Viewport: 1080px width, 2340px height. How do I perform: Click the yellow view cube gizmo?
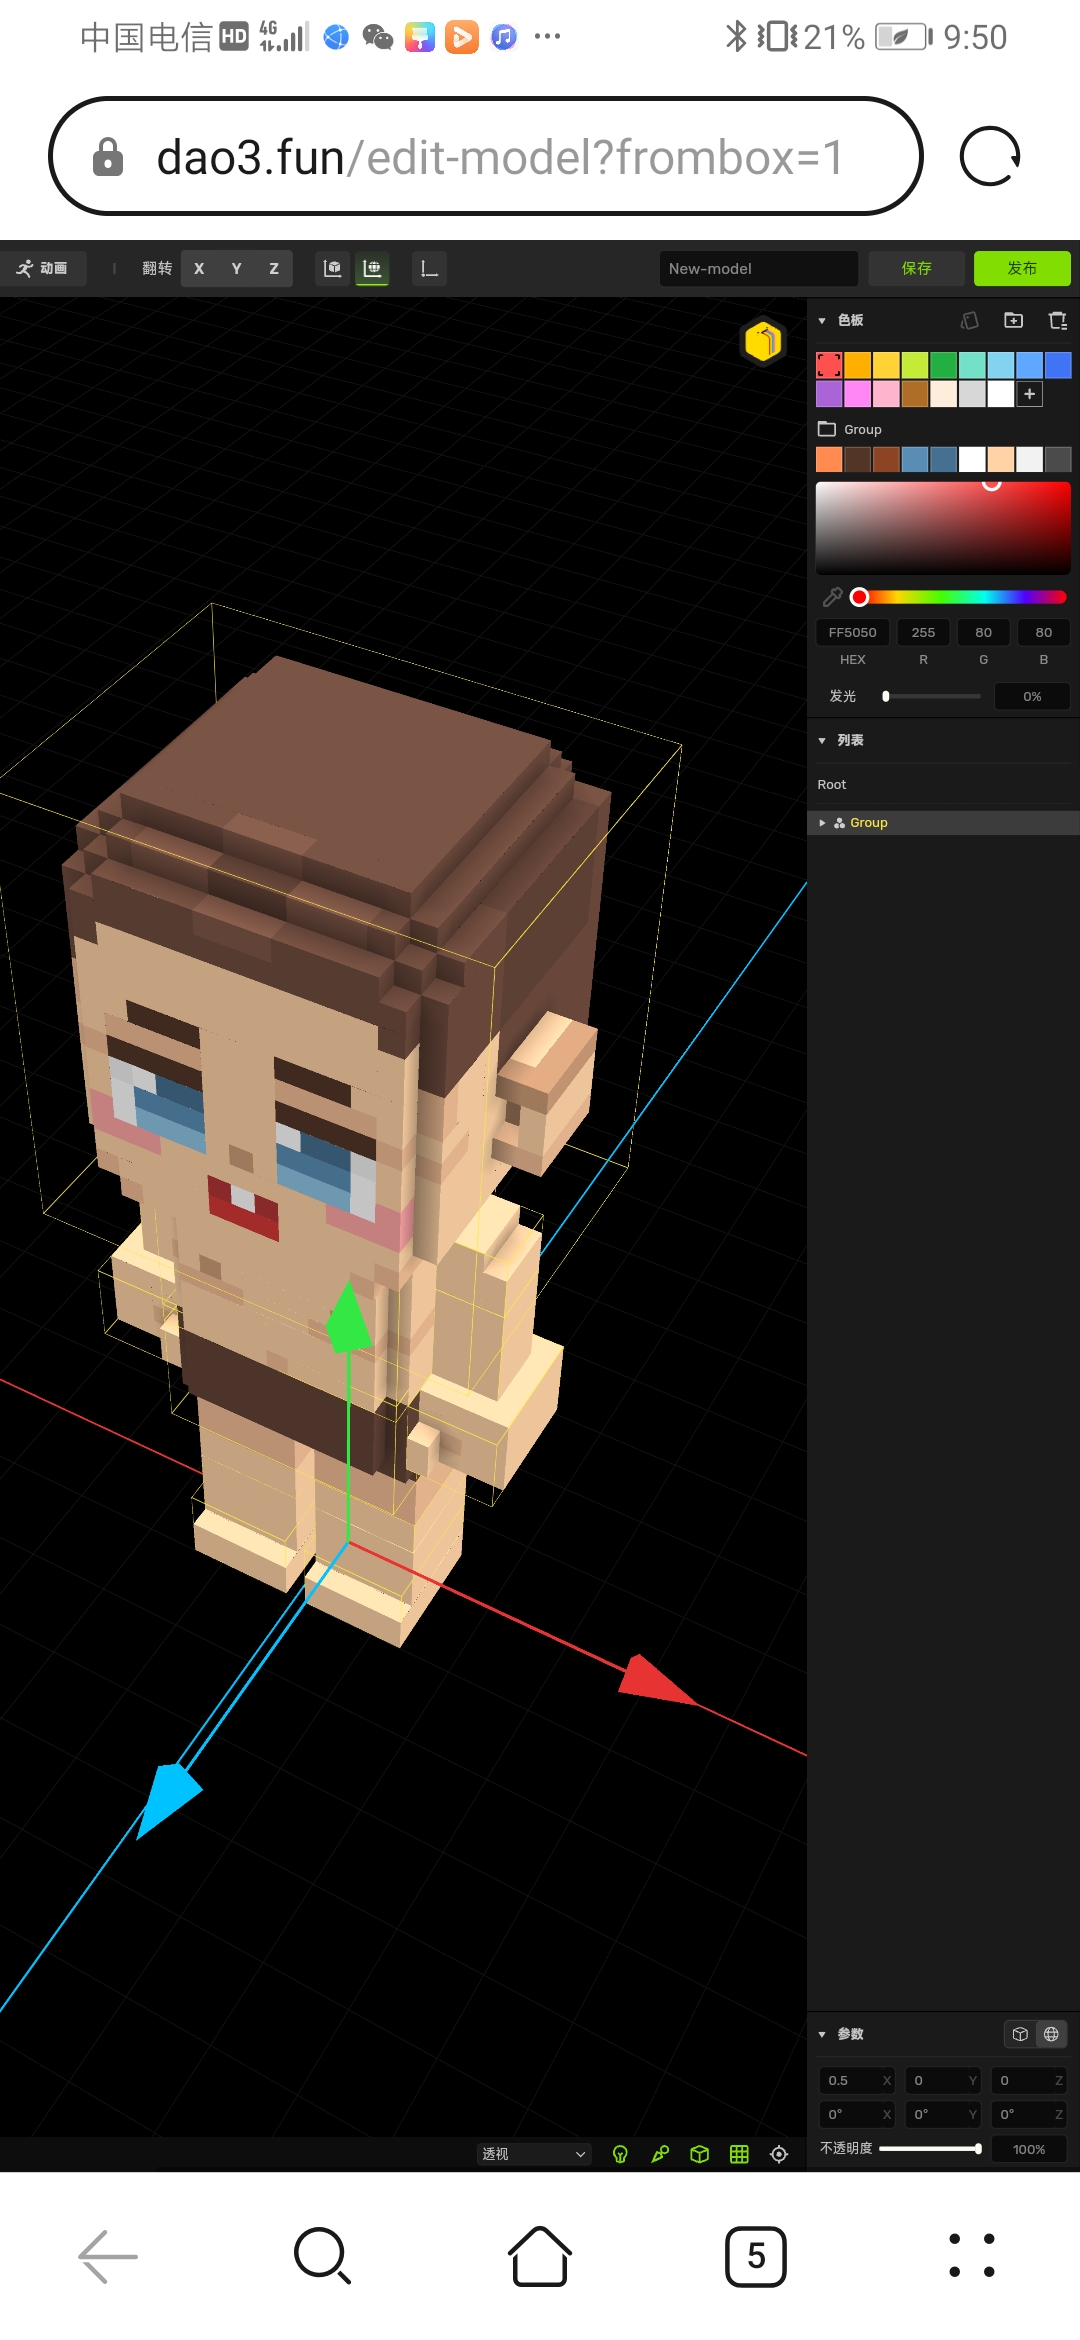[x=763, y=341]
